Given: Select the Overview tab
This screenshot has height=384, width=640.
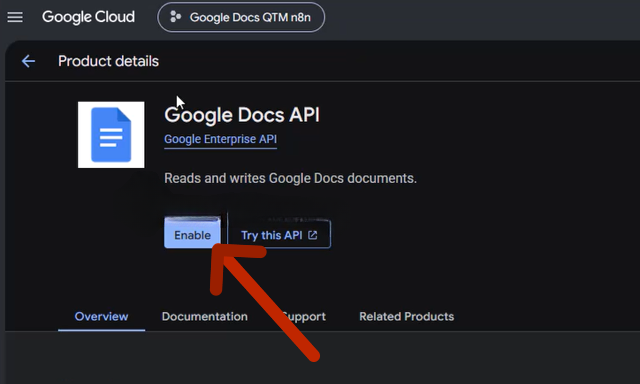Looking at the screenshot, I should pyautogui.click(x=101, y=317).
